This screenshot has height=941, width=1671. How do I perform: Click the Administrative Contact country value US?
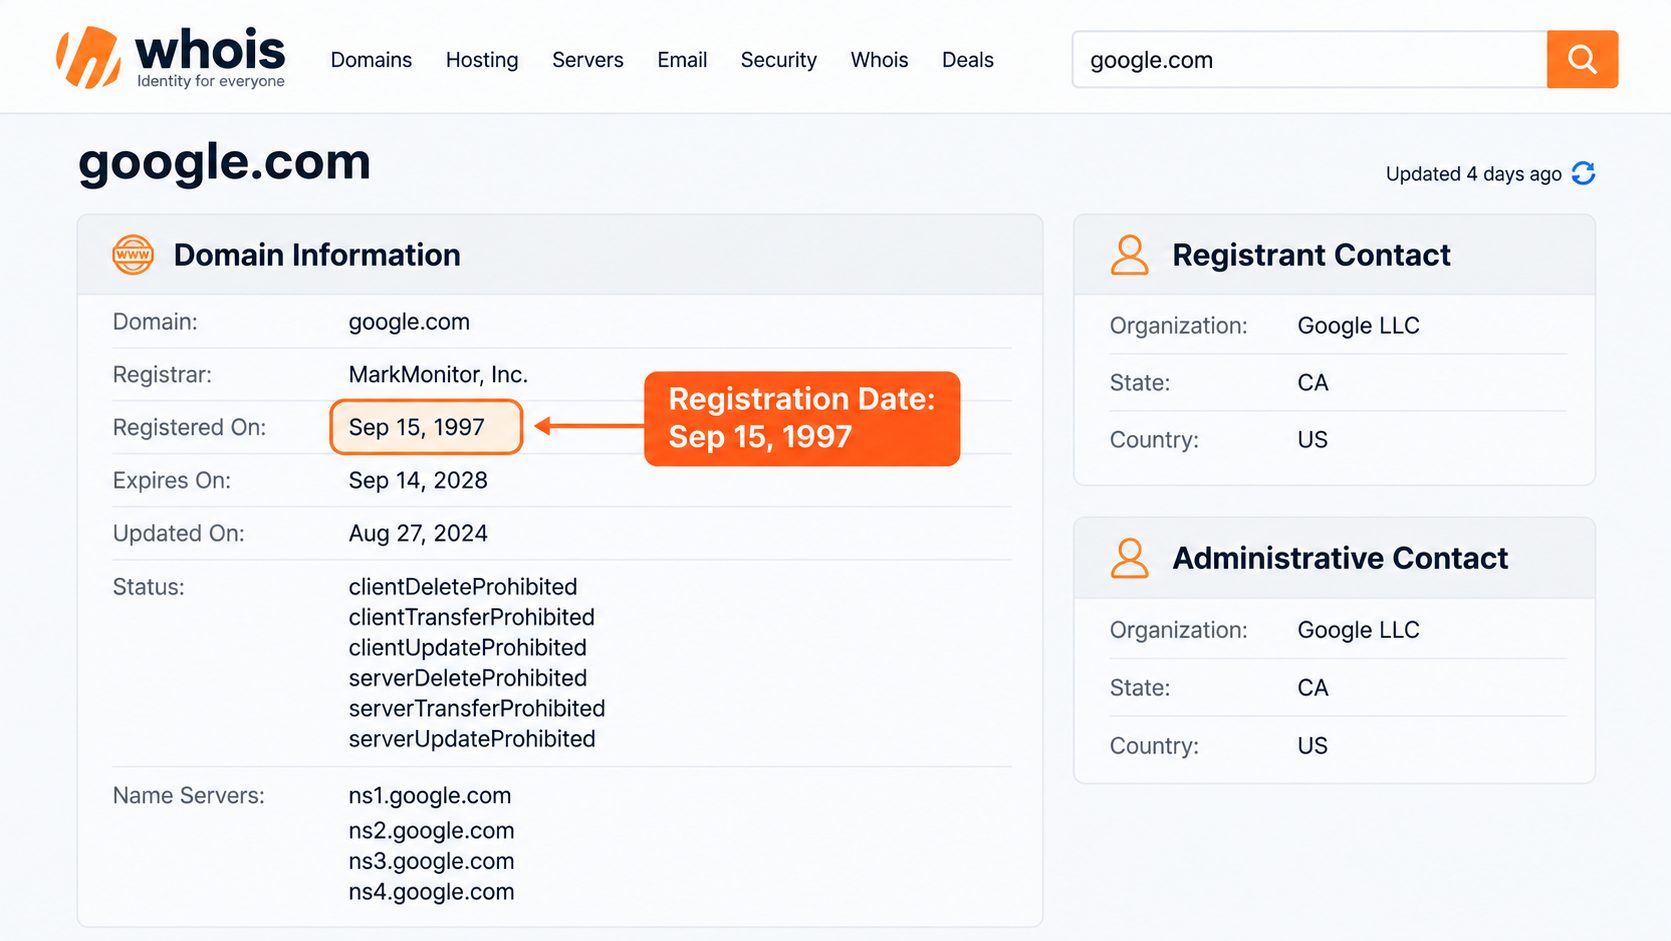[1313, 746]
